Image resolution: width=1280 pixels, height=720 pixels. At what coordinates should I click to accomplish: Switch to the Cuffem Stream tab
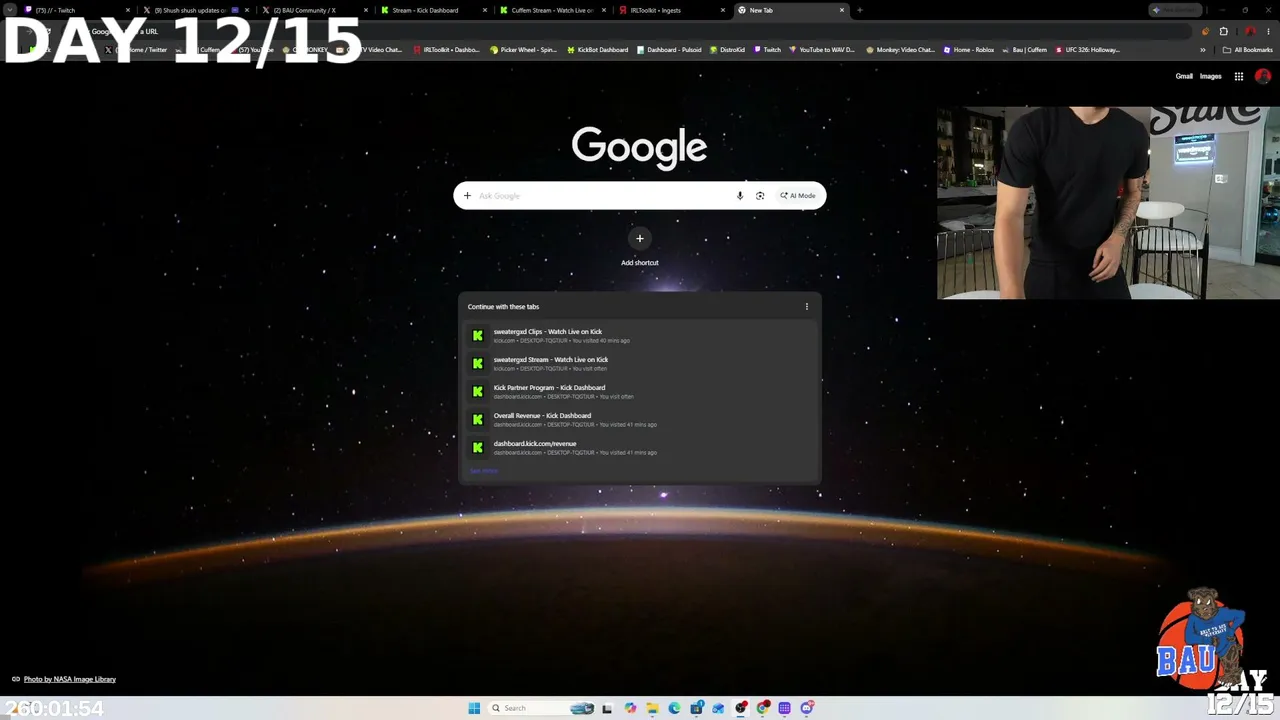pos(552,10)
